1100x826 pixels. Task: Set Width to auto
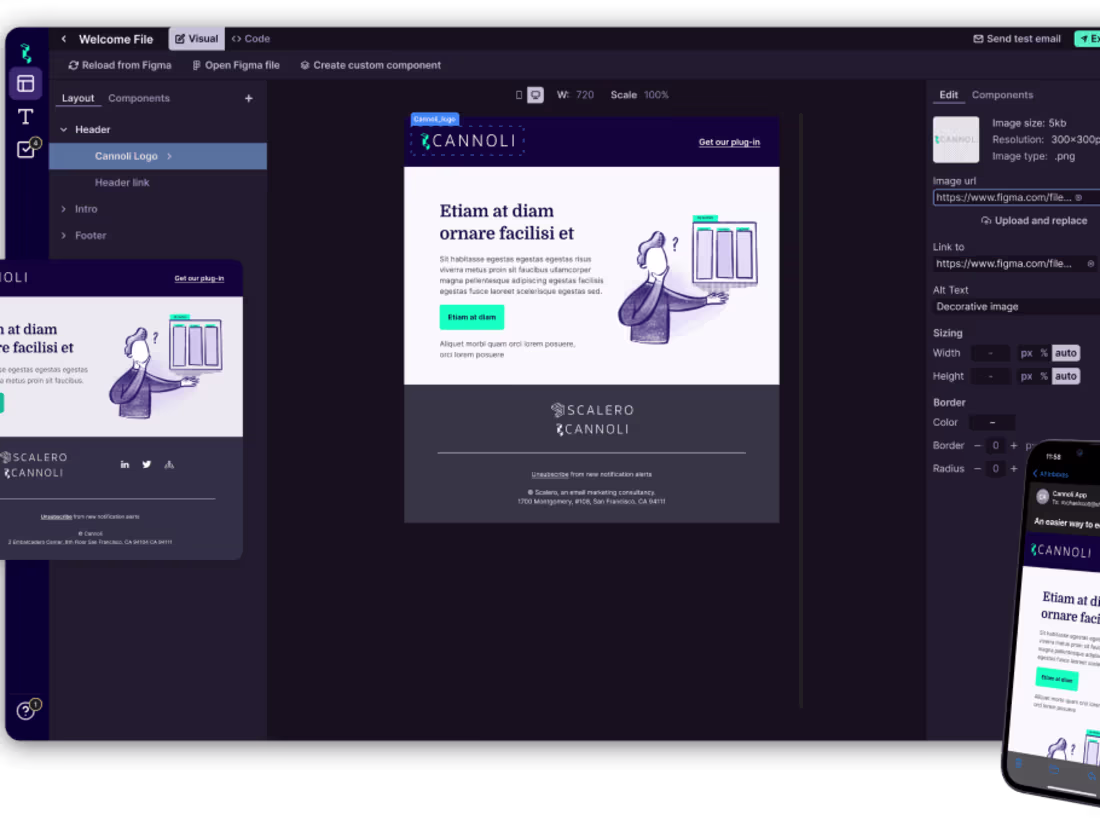point(1066,353)
